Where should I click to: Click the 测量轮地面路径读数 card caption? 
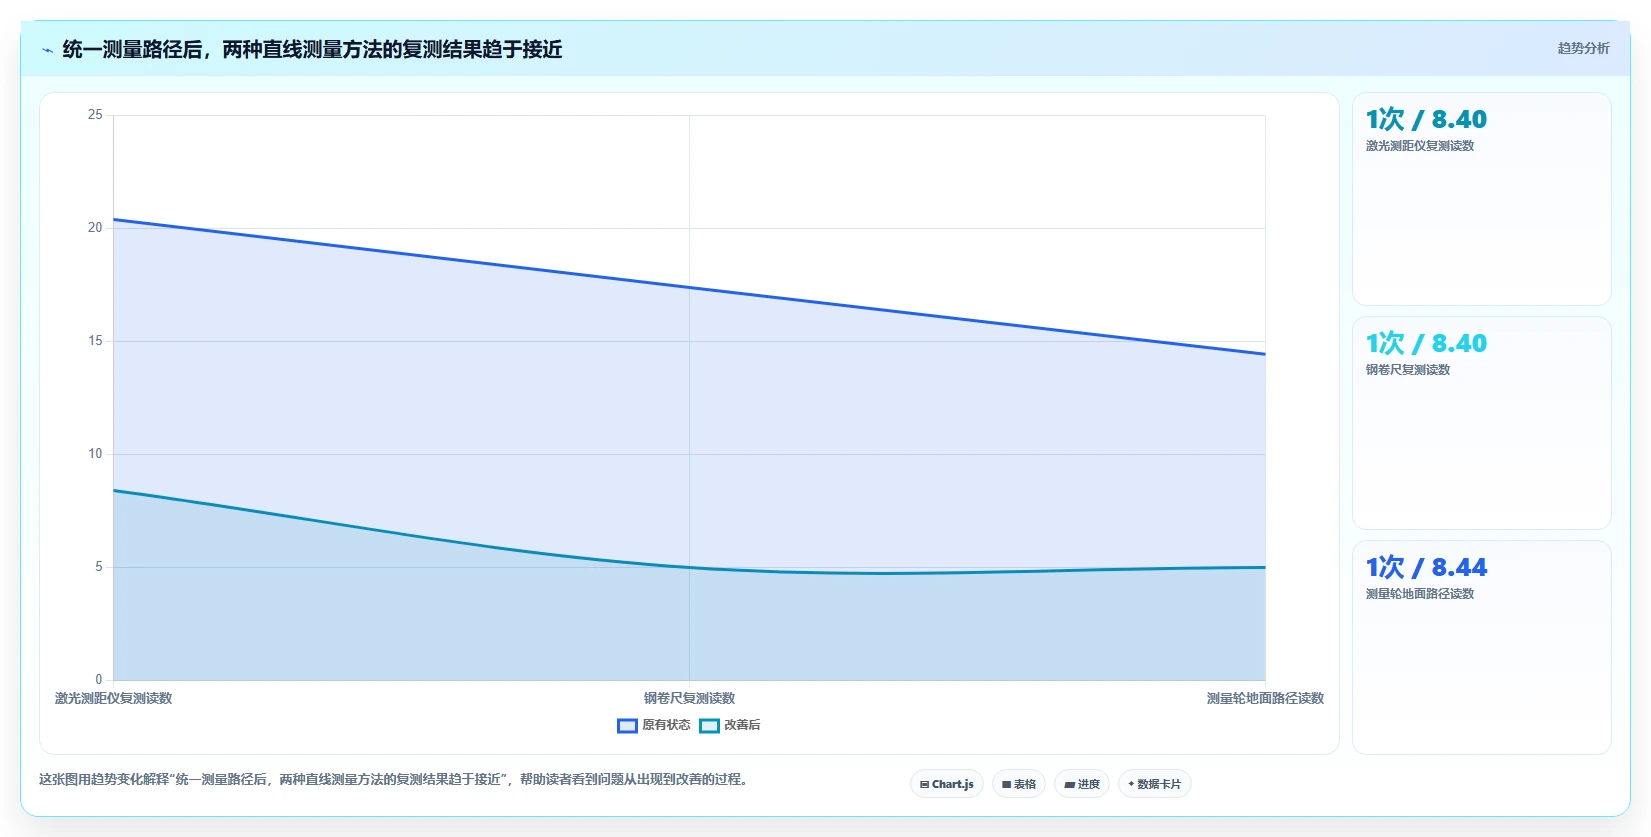(1420, 594)
